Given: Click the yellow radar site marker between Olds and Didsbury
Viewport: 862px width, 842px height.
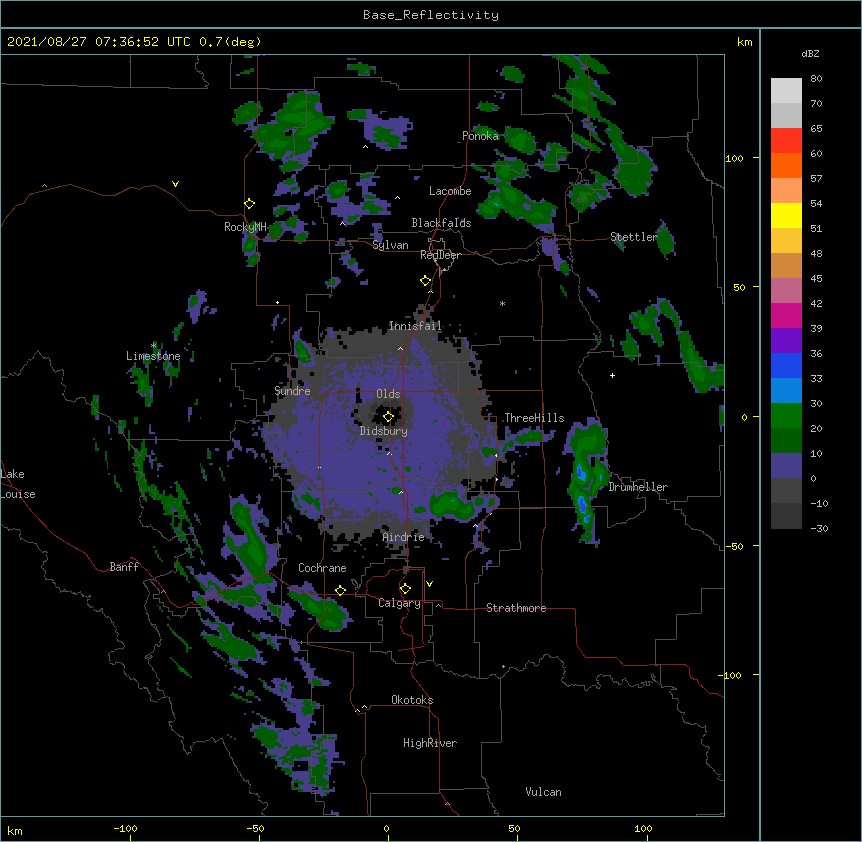Looking at the screenshot, I should coord(388,417).
